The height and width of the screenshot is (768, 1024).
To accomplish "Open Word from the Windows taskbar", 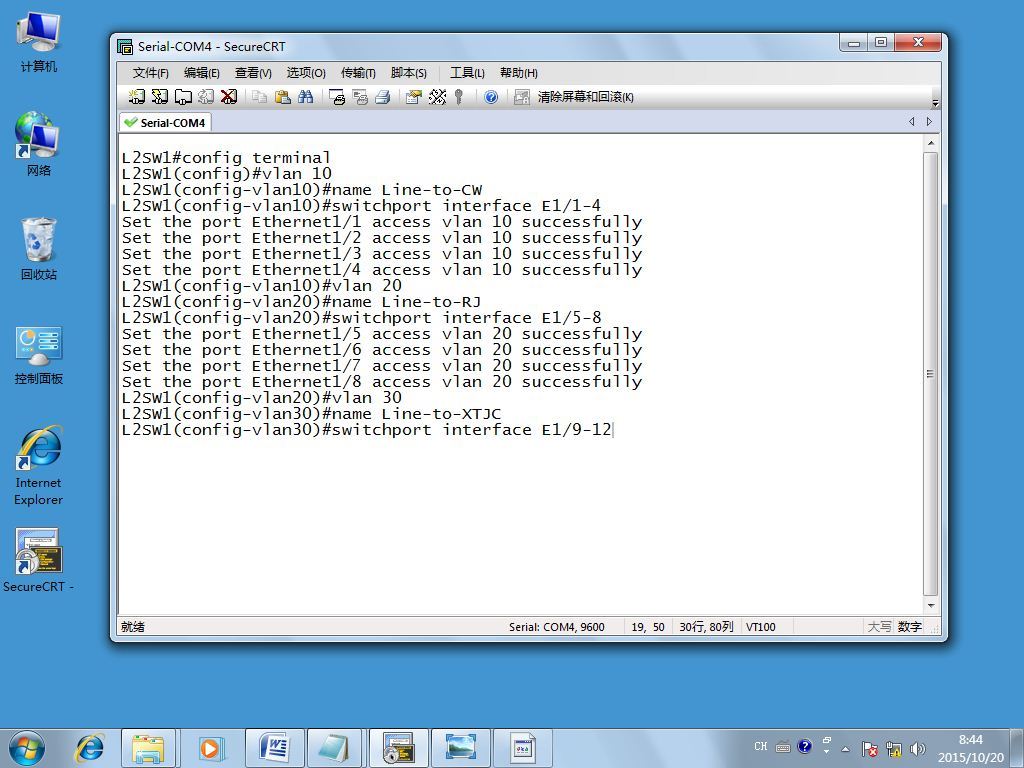I will click(275, 748).
